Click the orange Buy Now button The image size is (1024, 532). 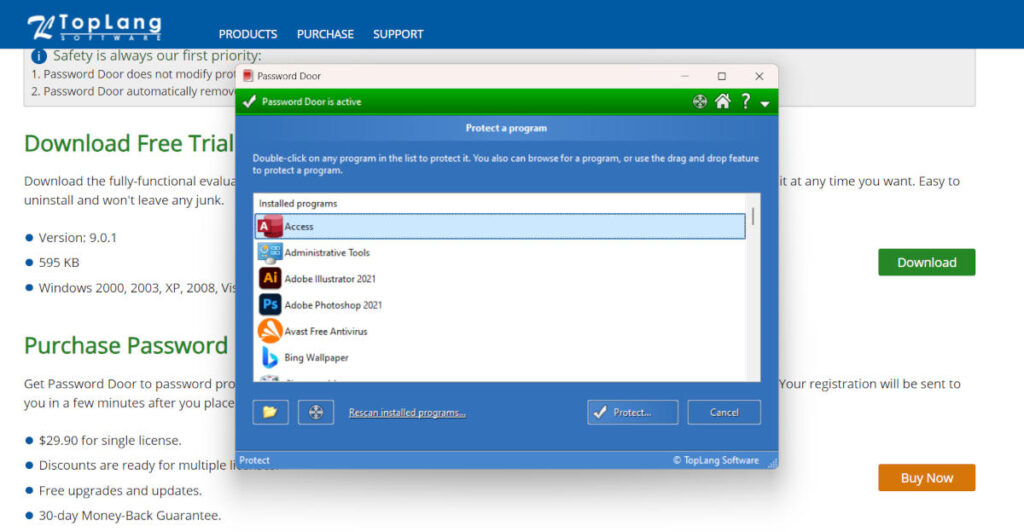tap(926, 478)
